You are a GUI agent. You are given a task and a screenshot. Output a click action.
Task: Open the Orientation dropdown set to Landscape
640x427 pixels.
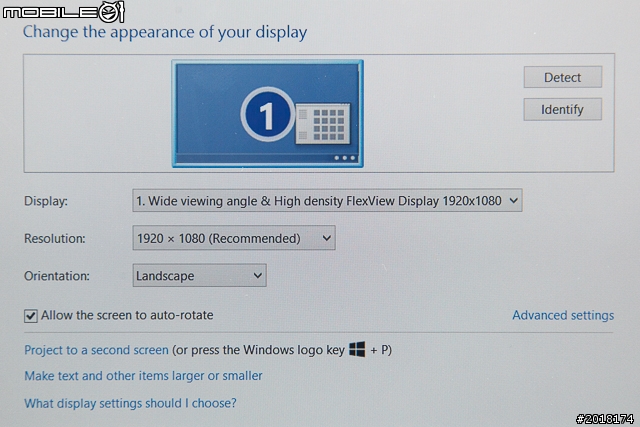(x=200, y=276)
